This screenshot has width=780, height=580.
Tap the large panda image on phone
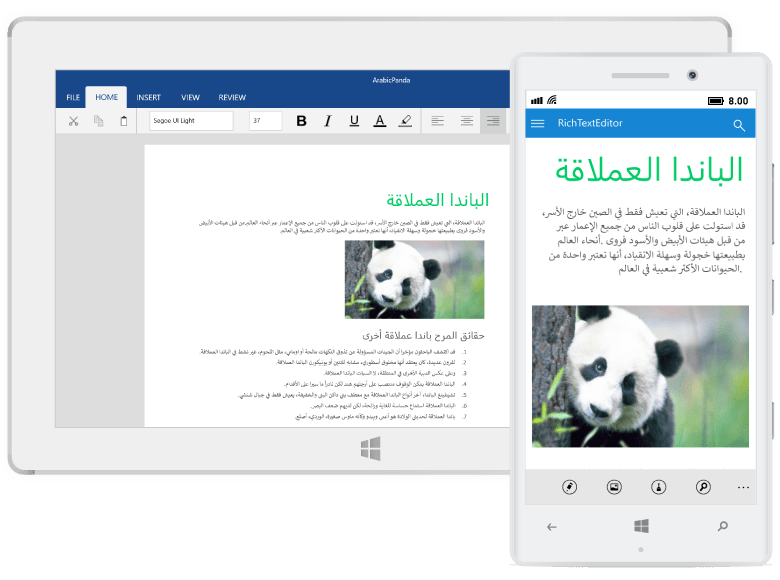point(640,376)
